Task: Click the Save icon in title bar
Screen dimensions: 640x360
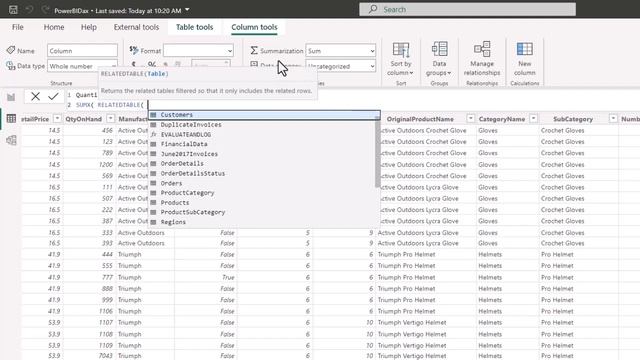Action: (x=13, y=10)
